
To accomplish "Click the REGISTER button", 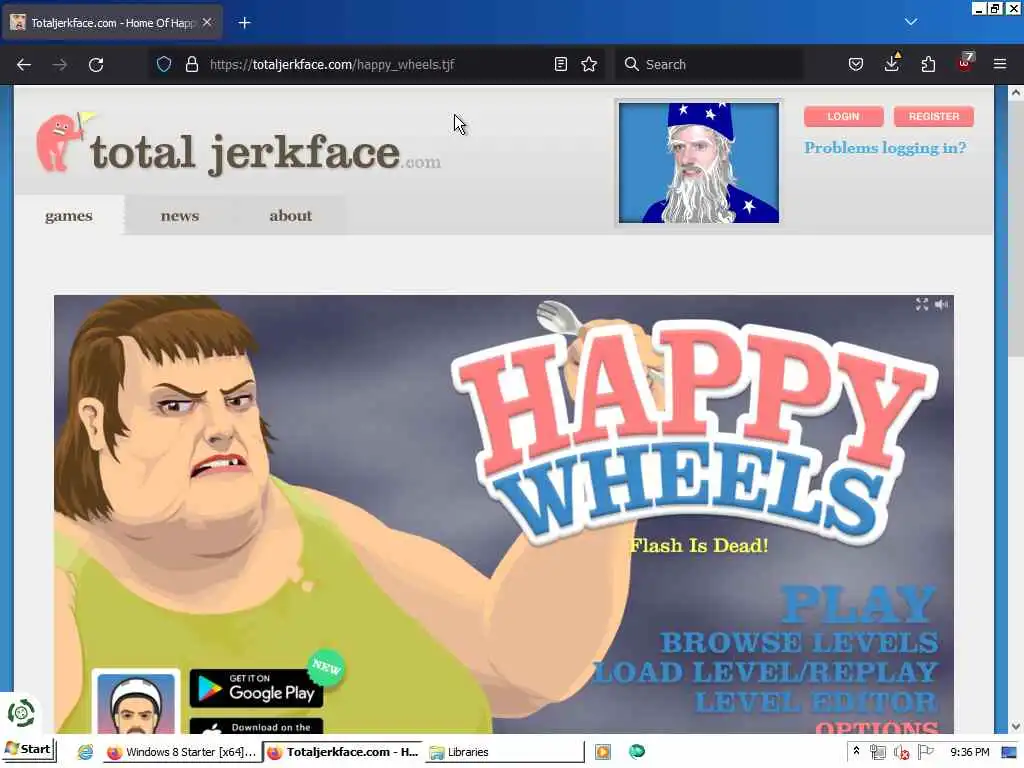I will pyautogui.click(x=933, y=116).
